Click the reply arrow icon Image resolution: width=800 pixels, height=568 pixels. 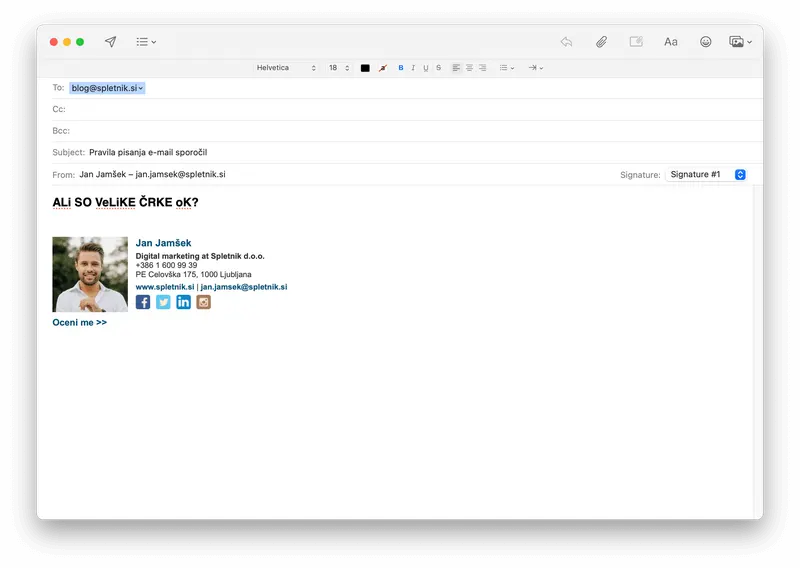pos(566,42)
